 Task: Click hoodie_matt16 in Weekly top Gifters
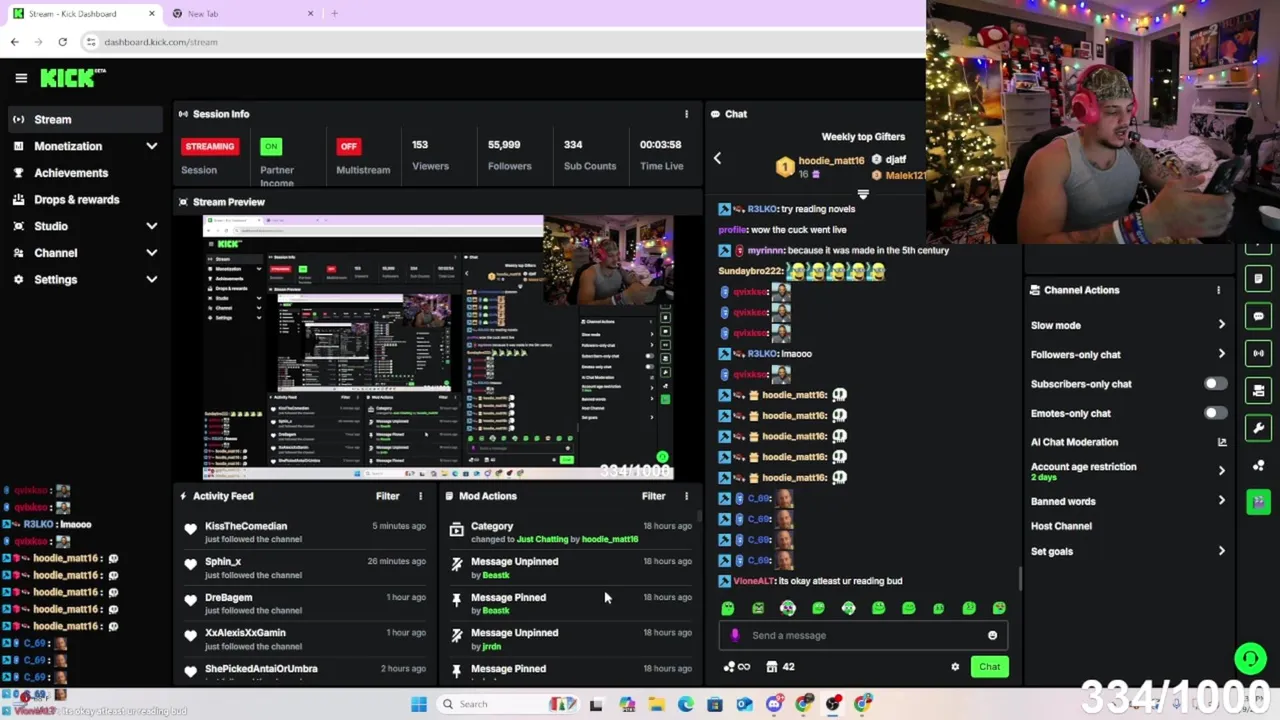(x=831, y=161)
